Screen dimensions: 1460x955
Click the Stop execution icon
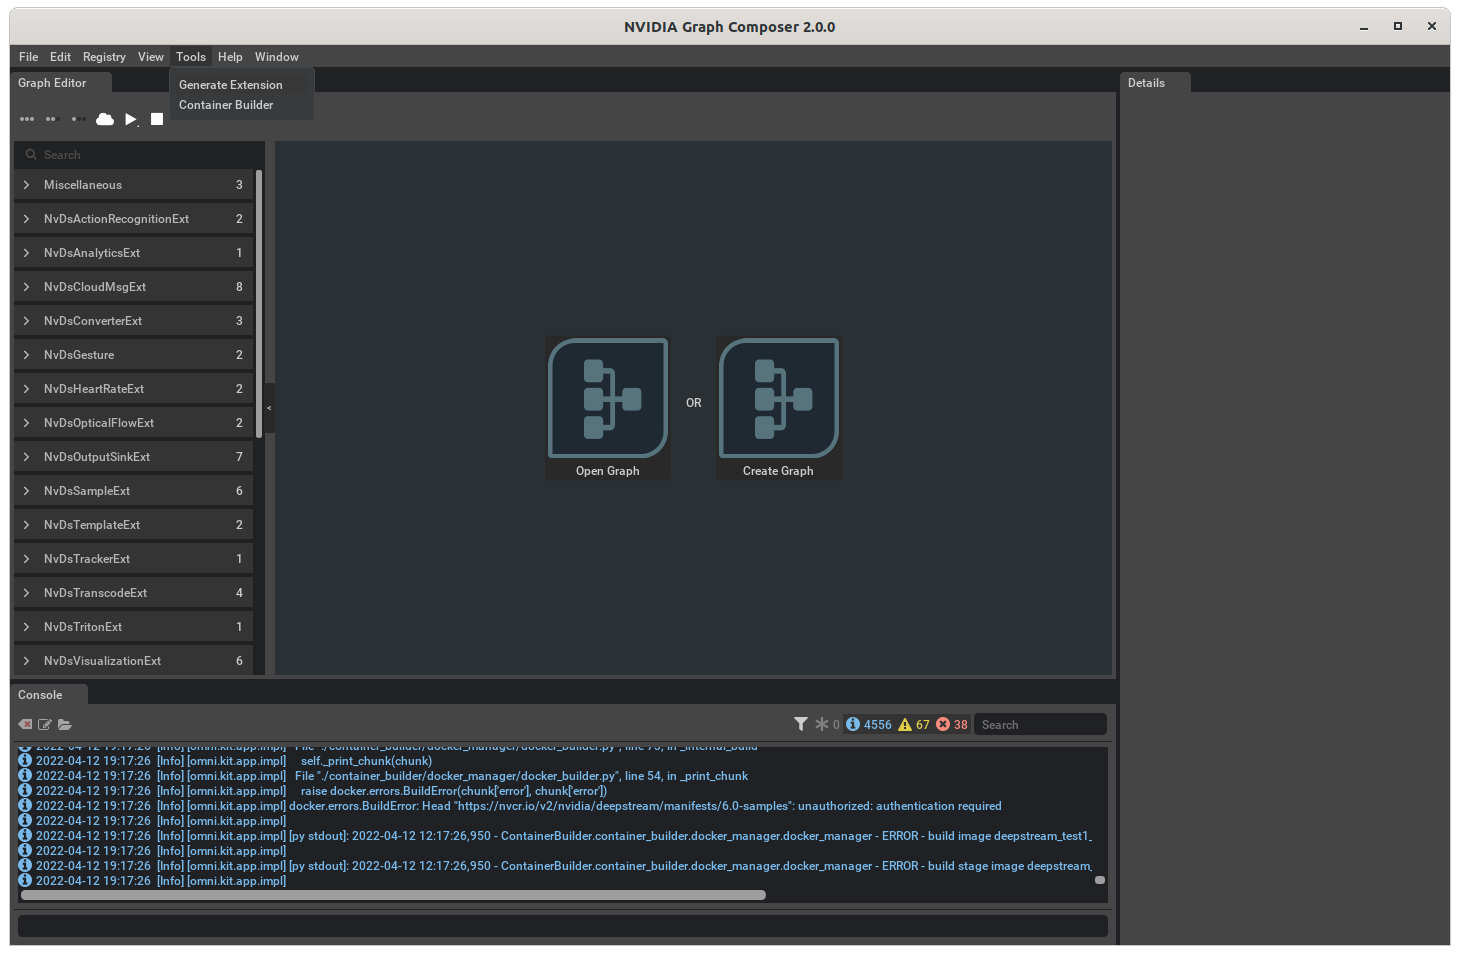tap(156, 118)
